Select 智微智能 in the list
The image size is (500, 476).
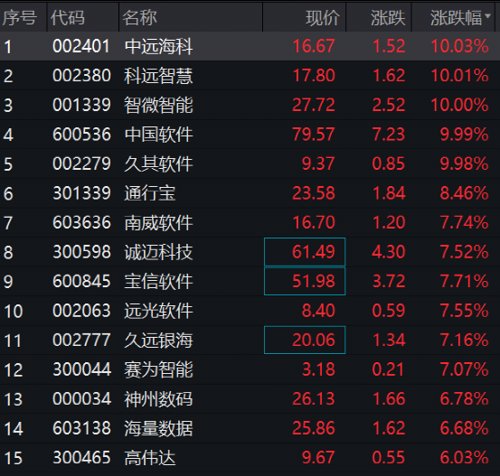[159, 105]
